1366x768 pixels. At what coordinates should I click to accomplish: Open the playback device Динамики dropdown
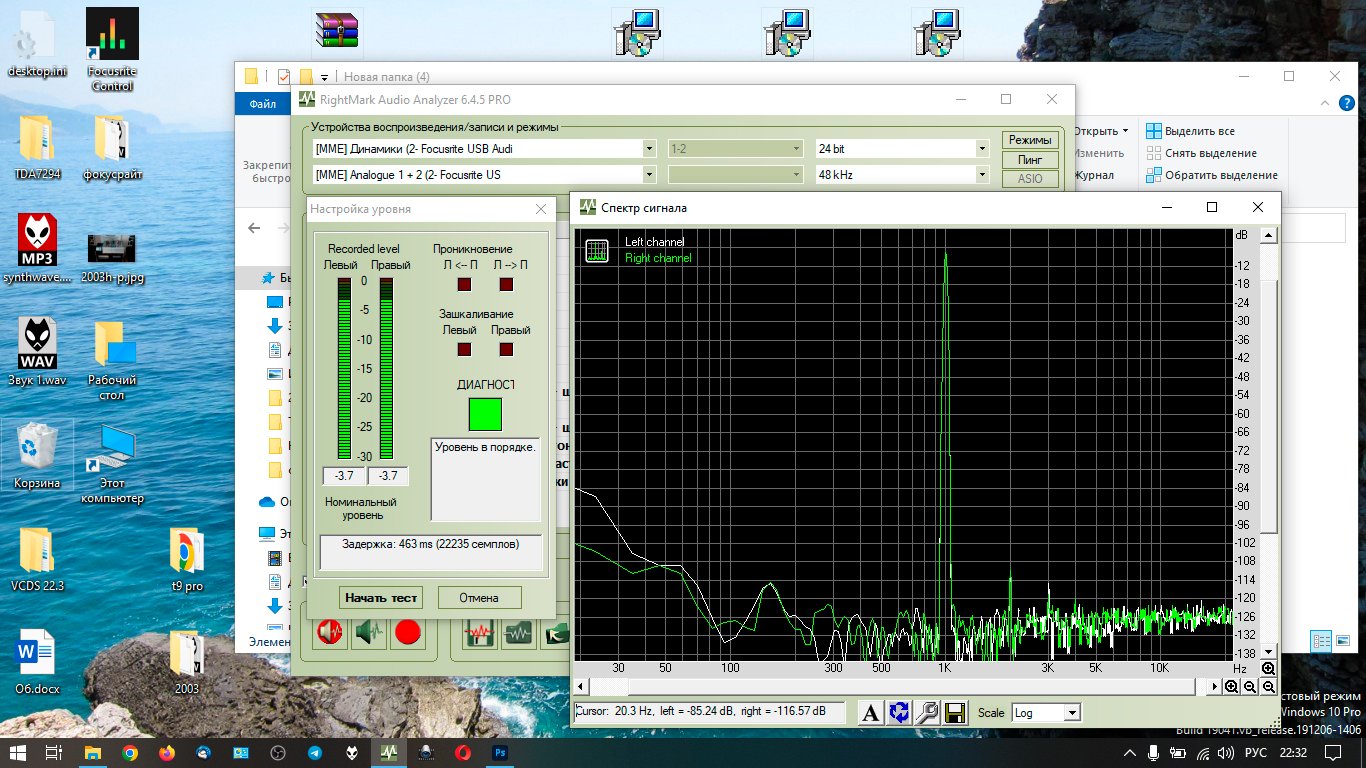tap(649, 149)
